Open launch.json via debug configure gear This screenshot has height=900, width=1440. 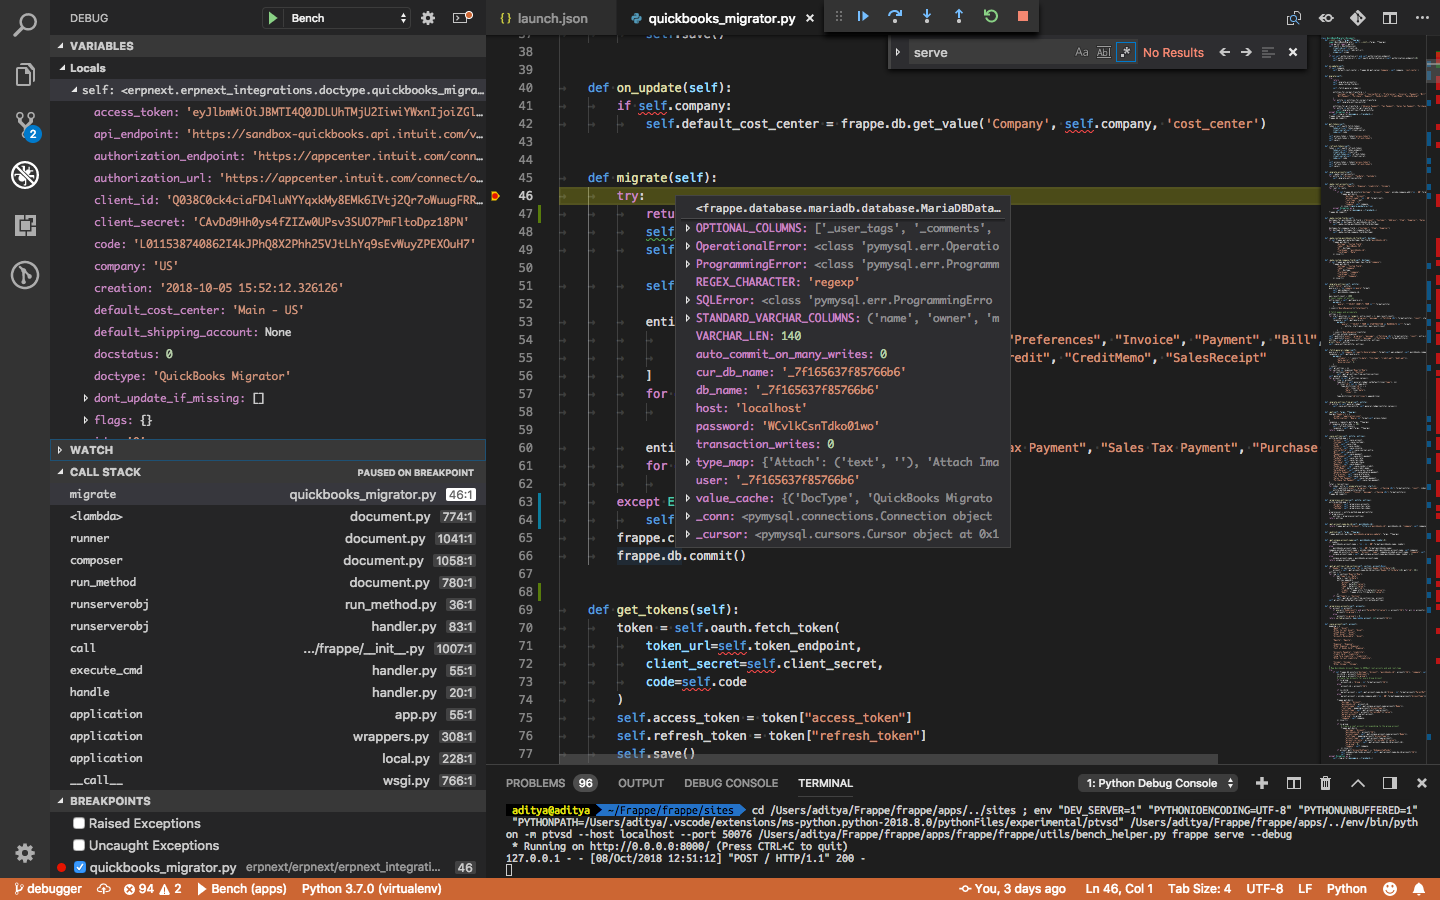(x=428, y=18)
